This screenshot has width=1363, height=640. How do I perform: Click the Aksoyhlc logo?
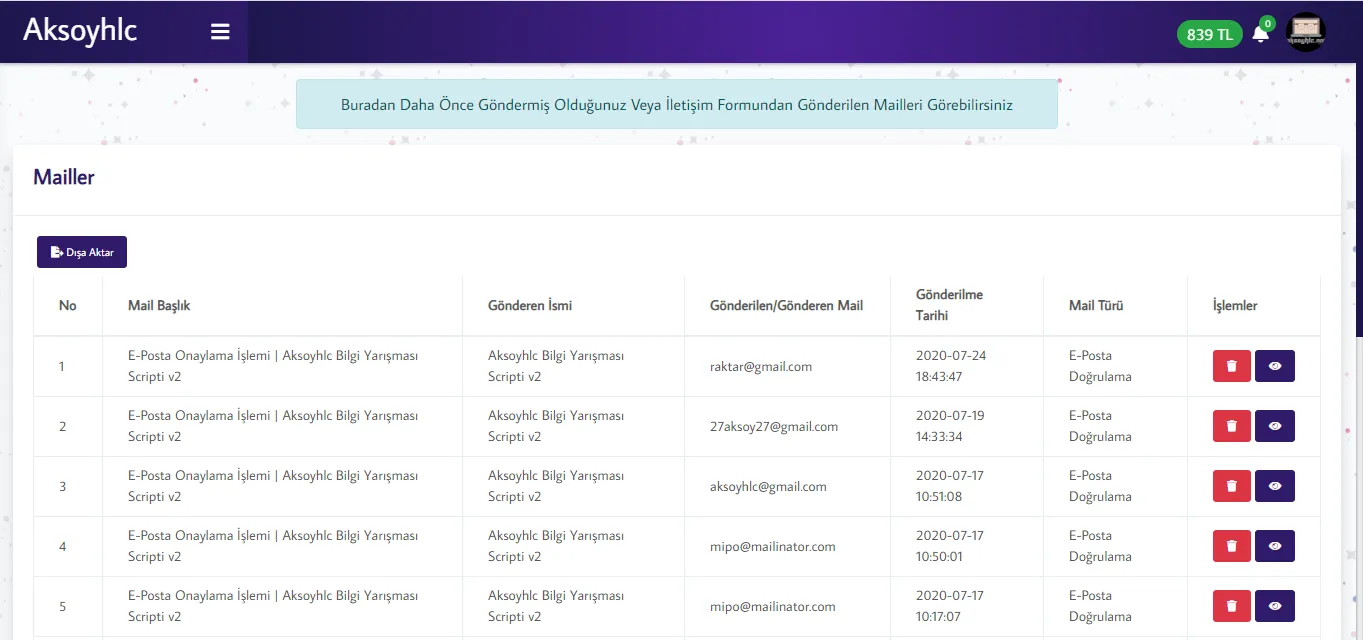(80, 31)
